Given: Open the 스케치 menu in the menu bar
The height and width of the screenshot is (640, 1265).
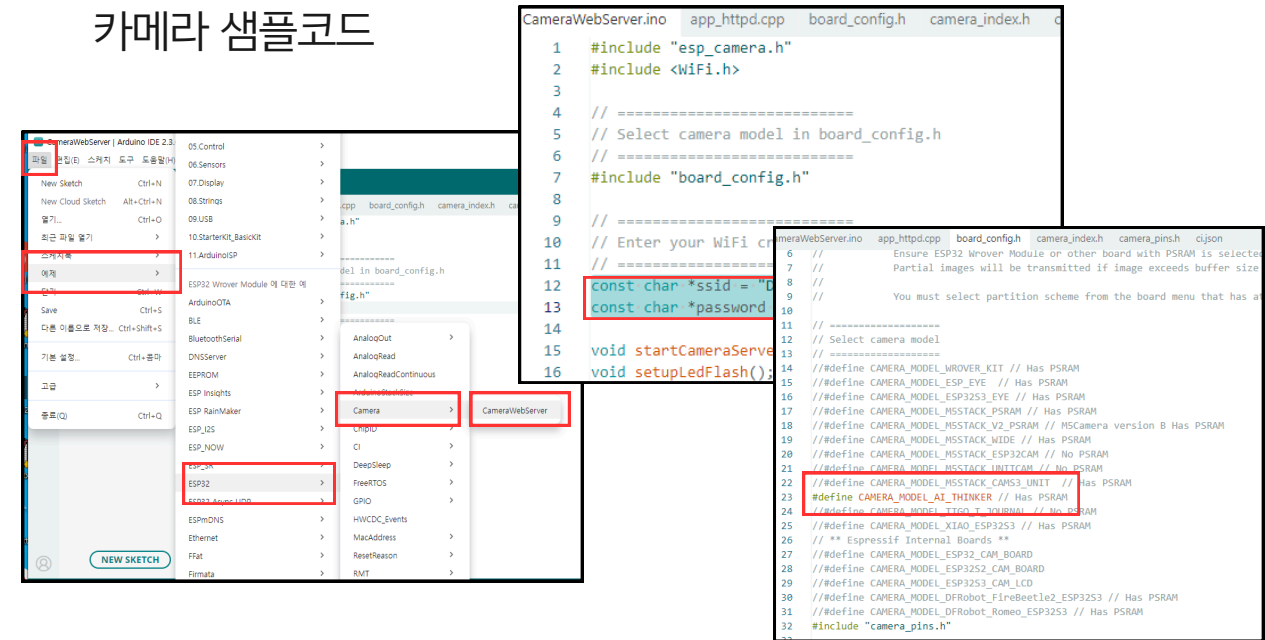Looking at the screenshot, I should click(x=99, y=160).
